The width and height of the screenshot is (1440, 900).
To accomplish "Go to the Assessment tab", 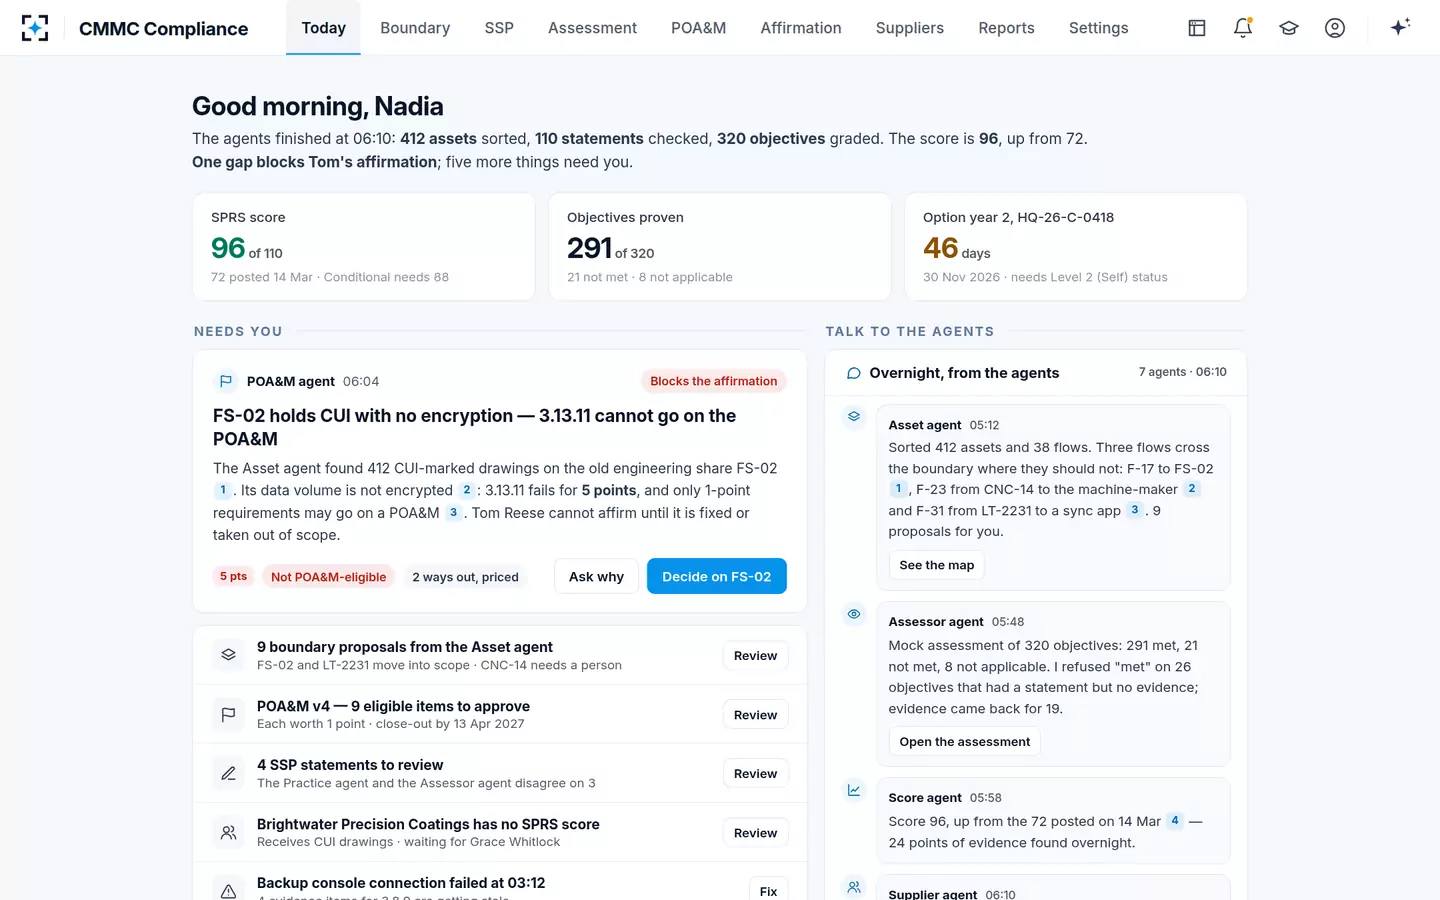I will [x=592, y=28].
